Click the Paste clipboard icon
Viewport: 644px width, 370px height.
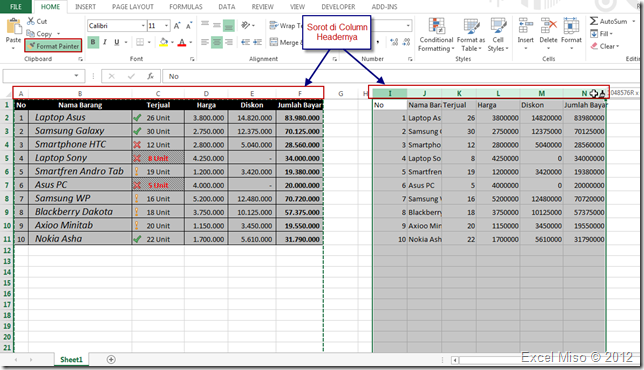pyautogui.click(x=14, y=27)
